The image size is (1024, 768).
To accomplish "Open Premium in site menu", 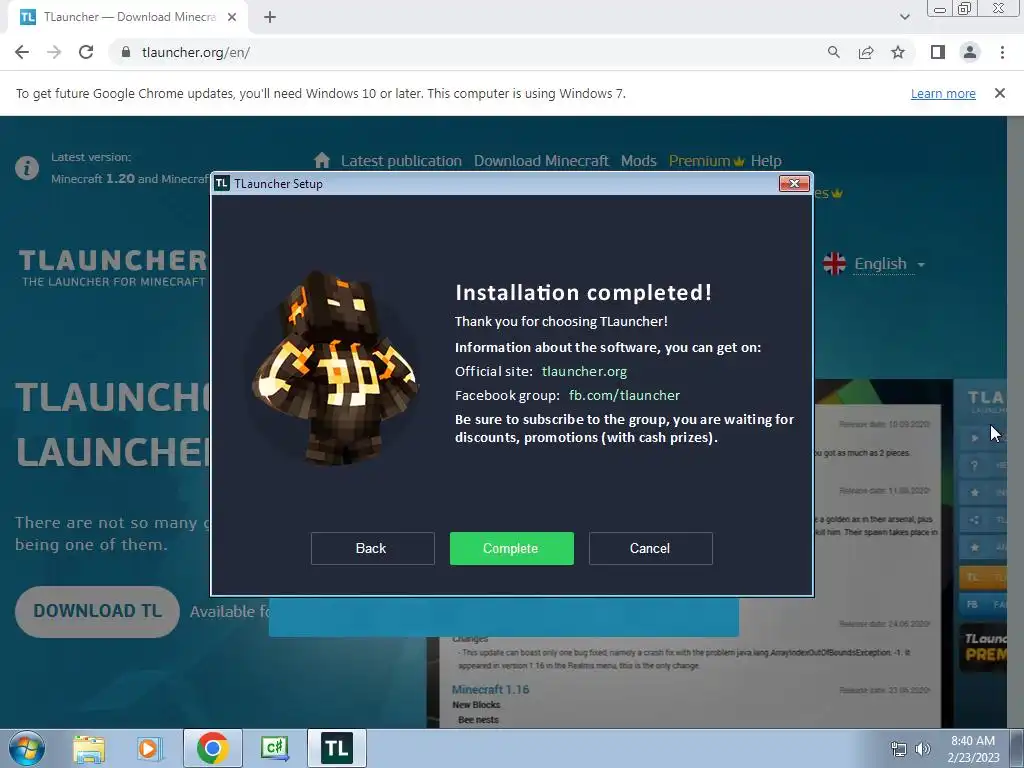I will (x=706, y=161).
